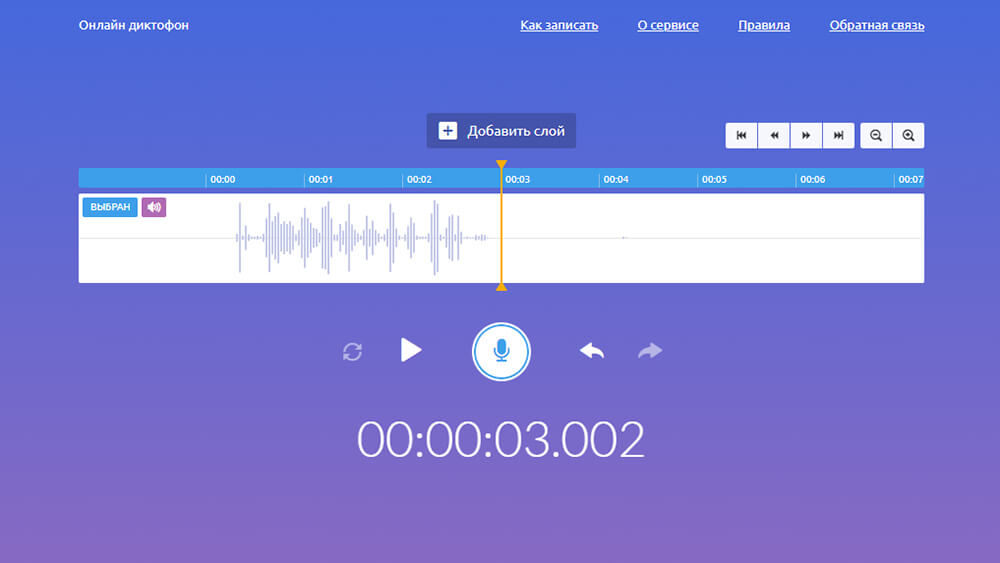
Task: Skip to the end of the track
Action: click(838, 135)
